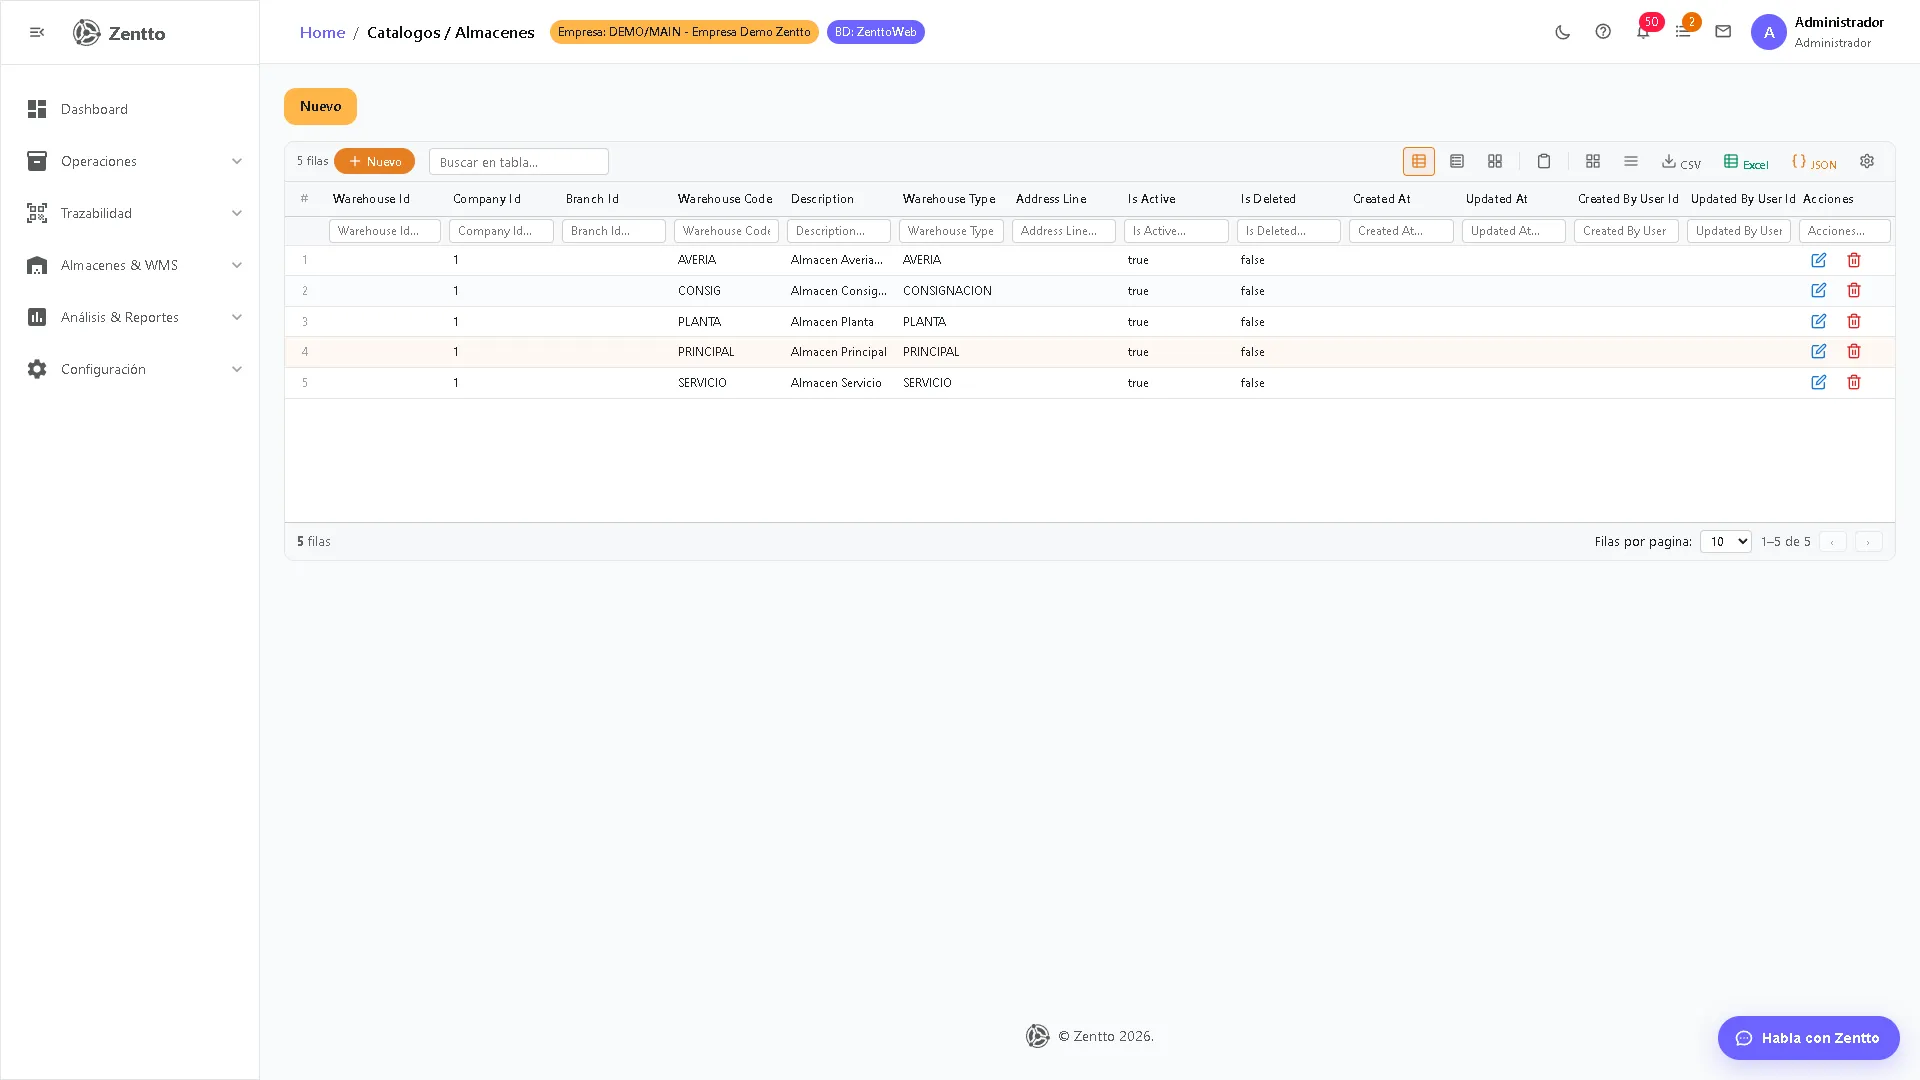This screenshot has height=1080, width=1920.
Task: Click the clipboard icon in table toolbar
Action: (x=1544, y=161)
